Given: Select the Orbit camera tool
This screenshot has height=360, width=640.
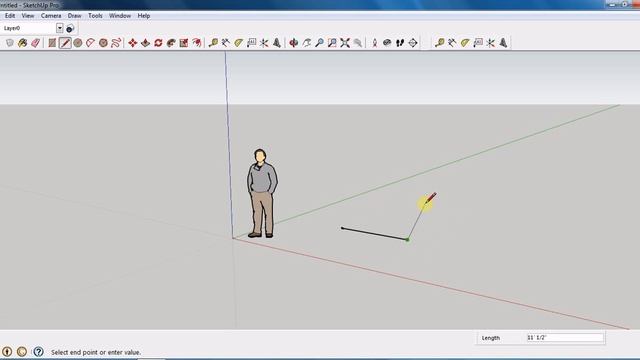Looking at the screenshot, I should tap(293, 42).
